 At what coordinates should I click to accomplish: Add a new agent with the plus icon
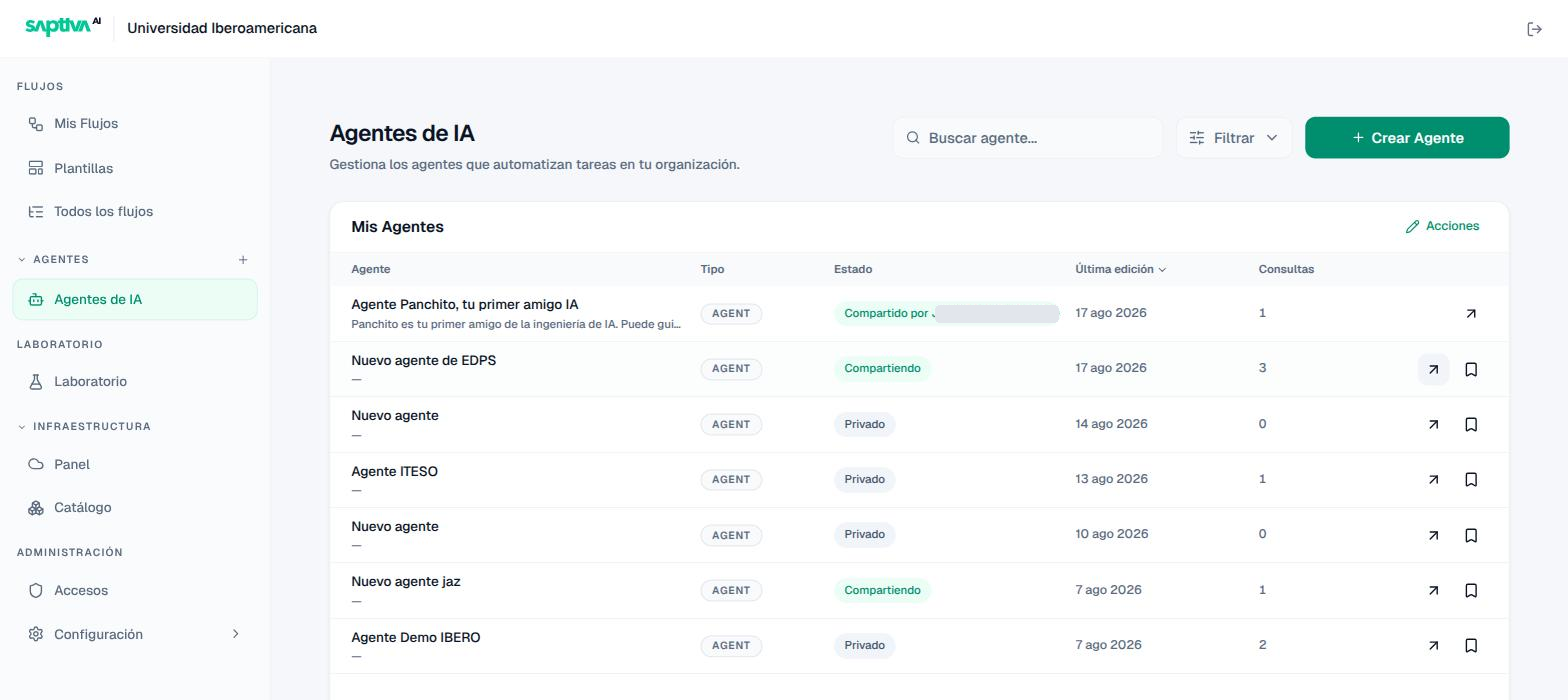point(243,260)
